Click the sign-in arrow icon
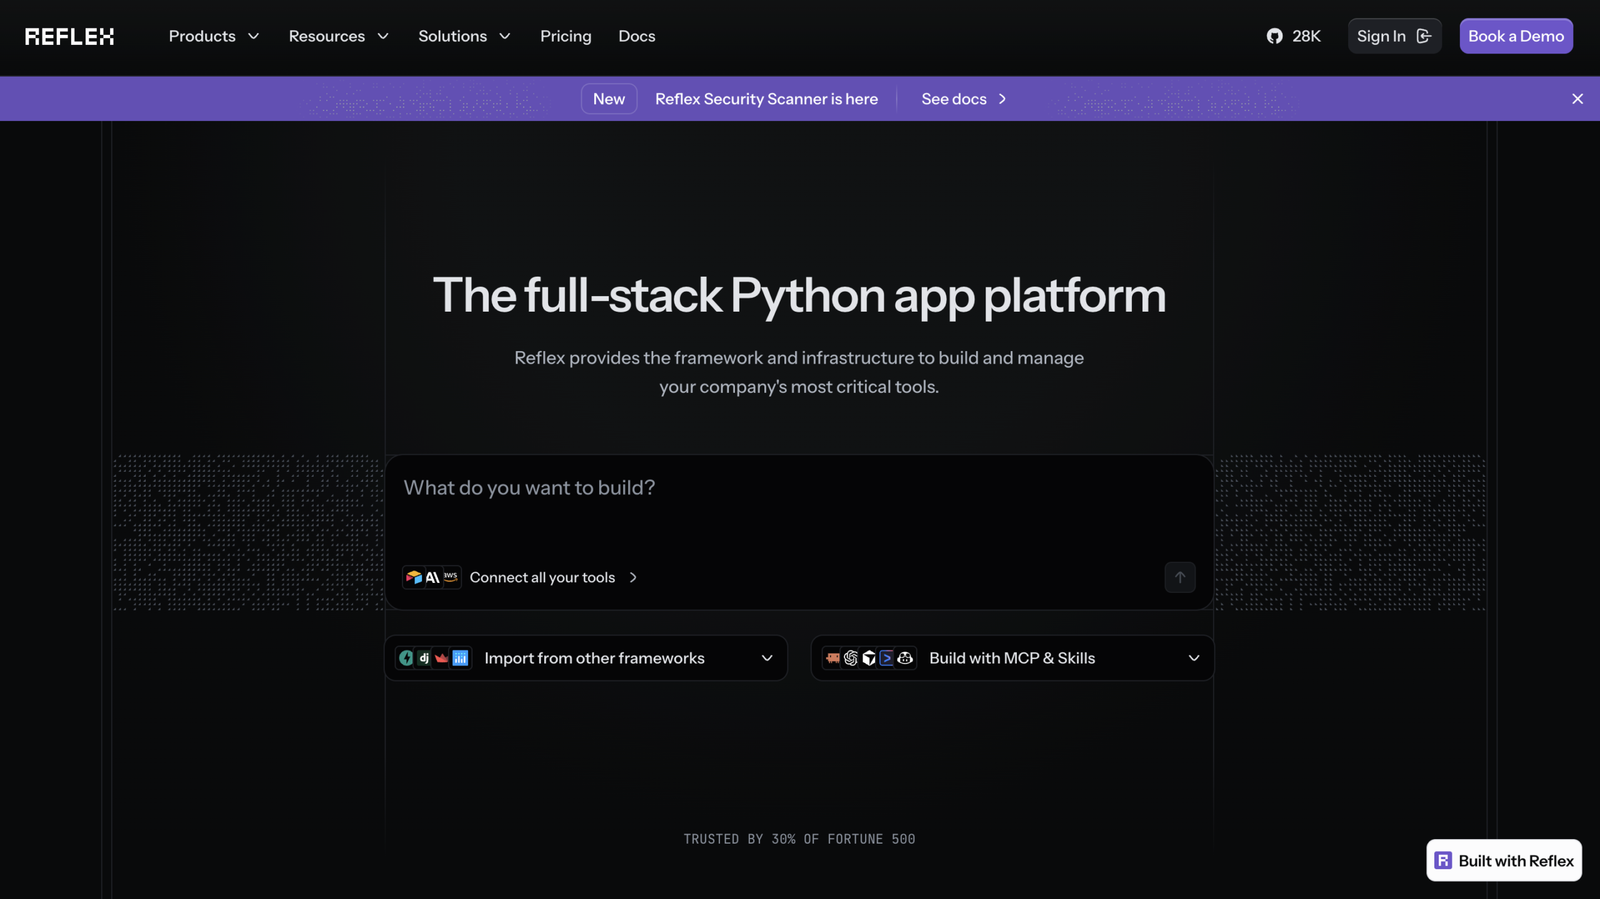Screen dimensions: 1600x899 pyautogui.click(x=1424, y=36)
